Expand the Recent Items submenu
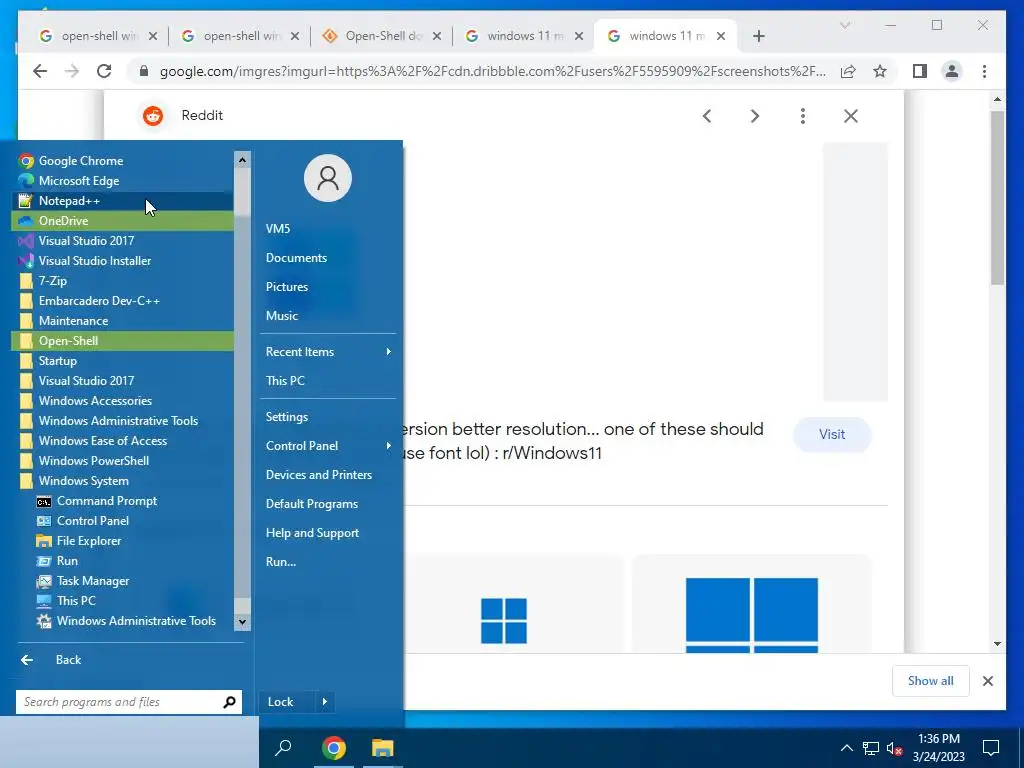 pos(328,352)
